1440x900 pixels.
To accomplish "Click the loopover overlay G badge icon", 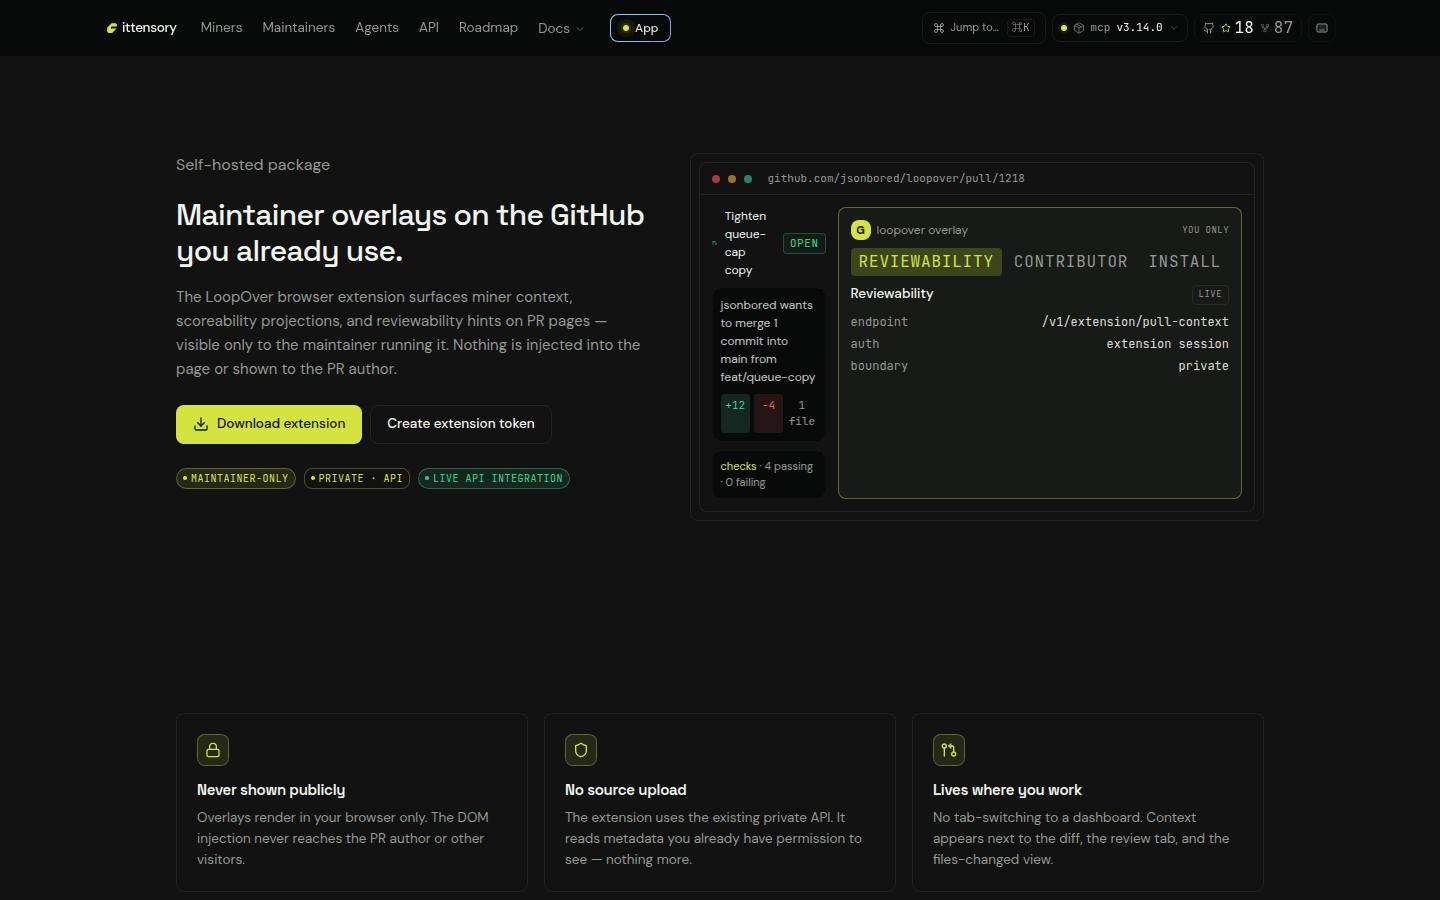I will [860, 230].
